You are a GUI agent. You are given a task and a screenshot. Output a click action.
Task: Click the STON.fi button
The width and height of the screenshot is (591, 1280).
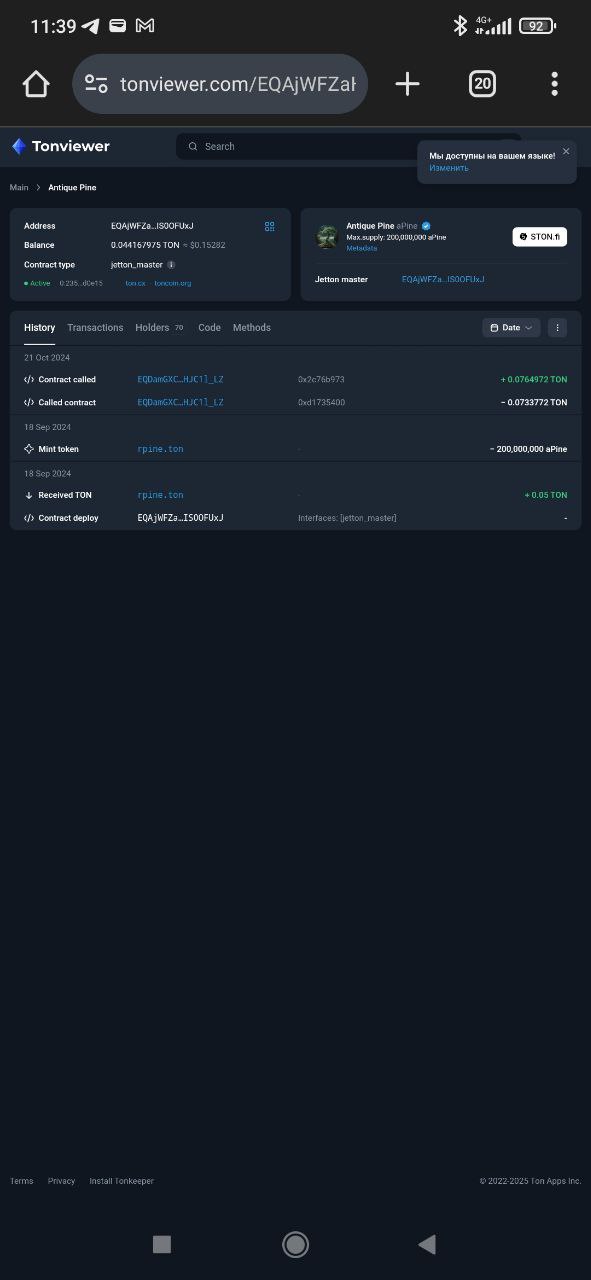coord(540,237)
